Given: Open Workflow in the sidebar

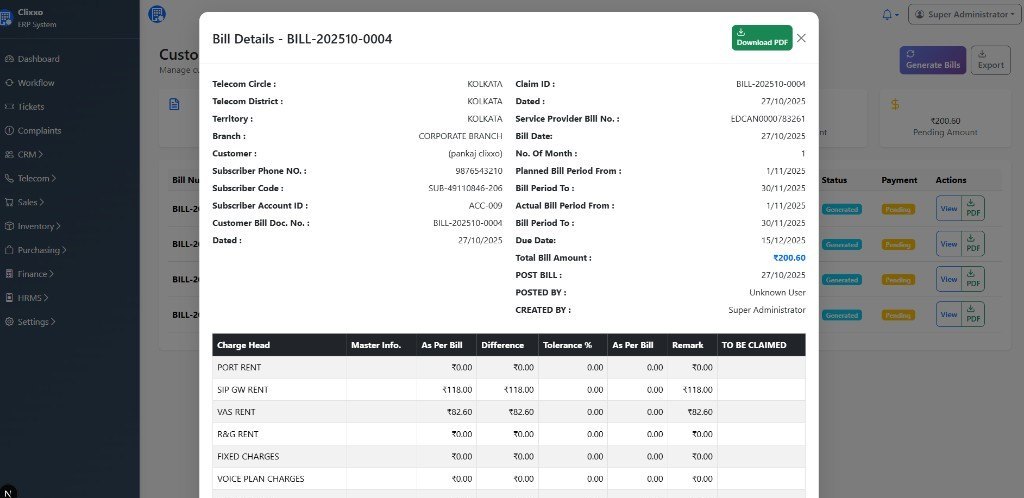Looking at the screenshot, I should point(36,83).
